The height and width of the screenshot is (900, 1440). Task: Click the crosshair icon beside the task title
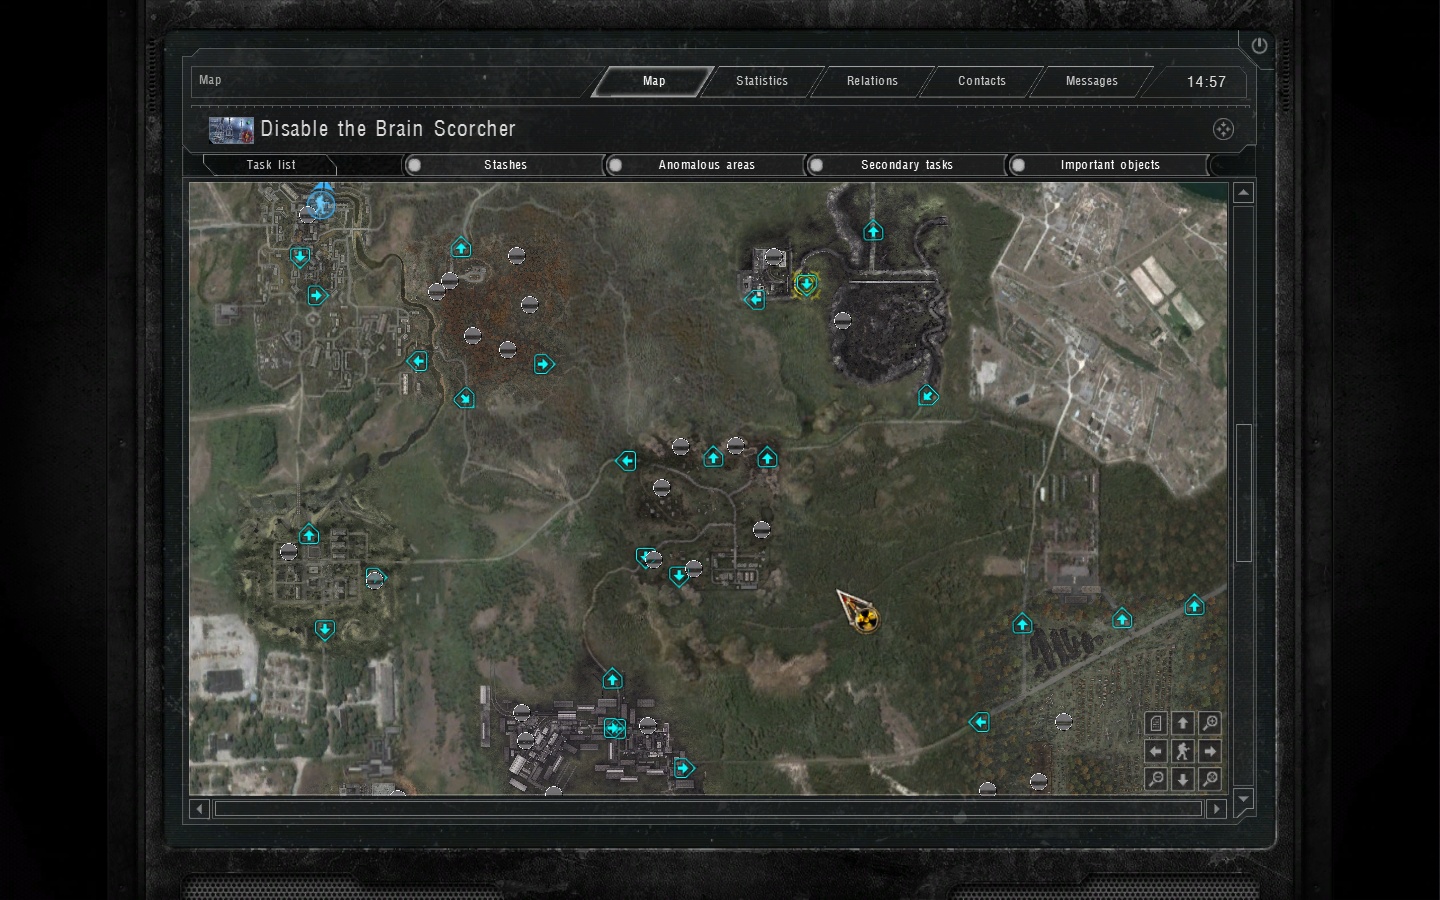(x=1223, y=129)
